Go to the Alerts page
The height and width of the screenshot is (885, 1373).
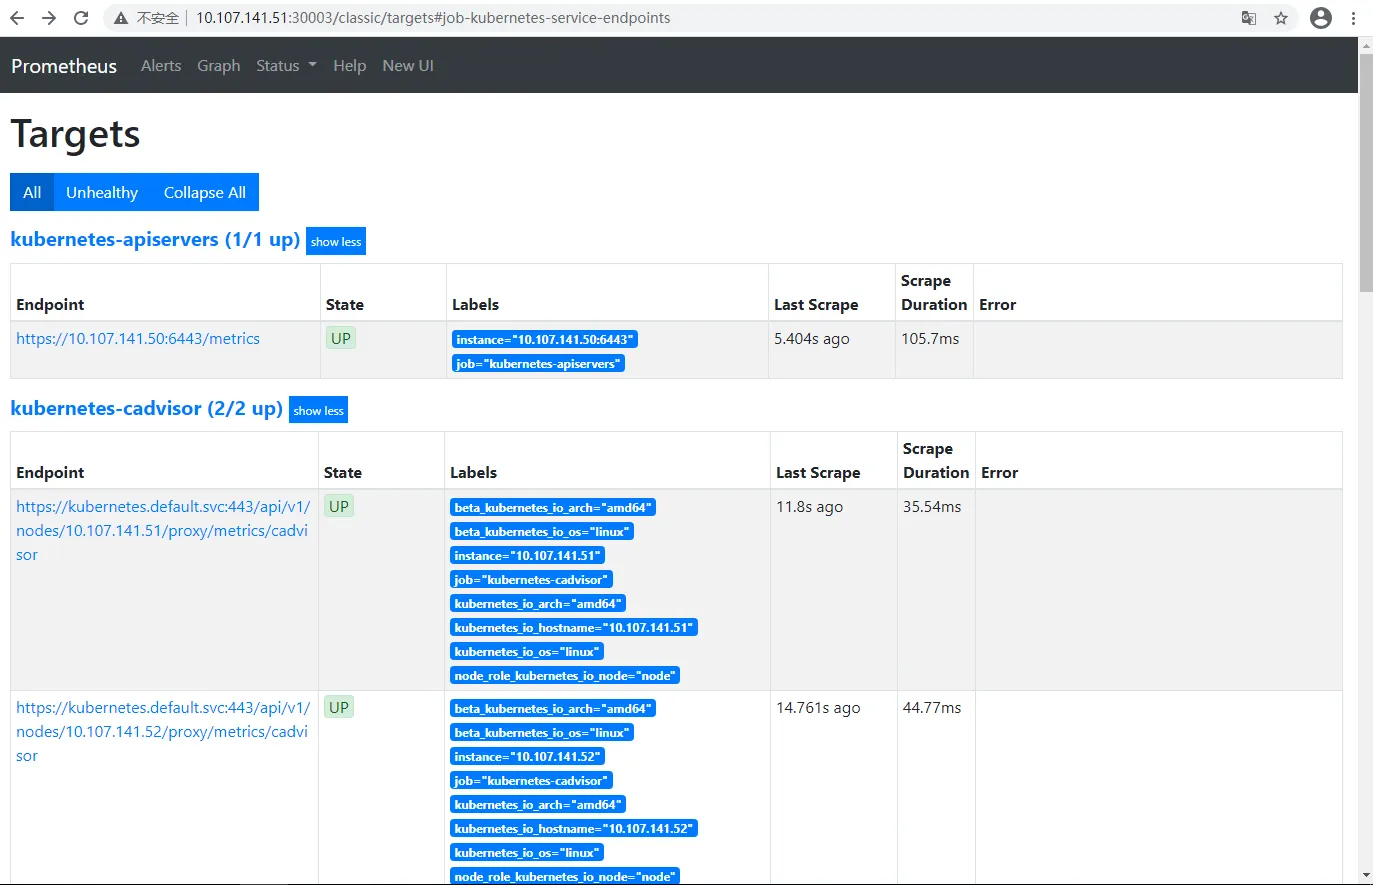(x=161, y=66)
